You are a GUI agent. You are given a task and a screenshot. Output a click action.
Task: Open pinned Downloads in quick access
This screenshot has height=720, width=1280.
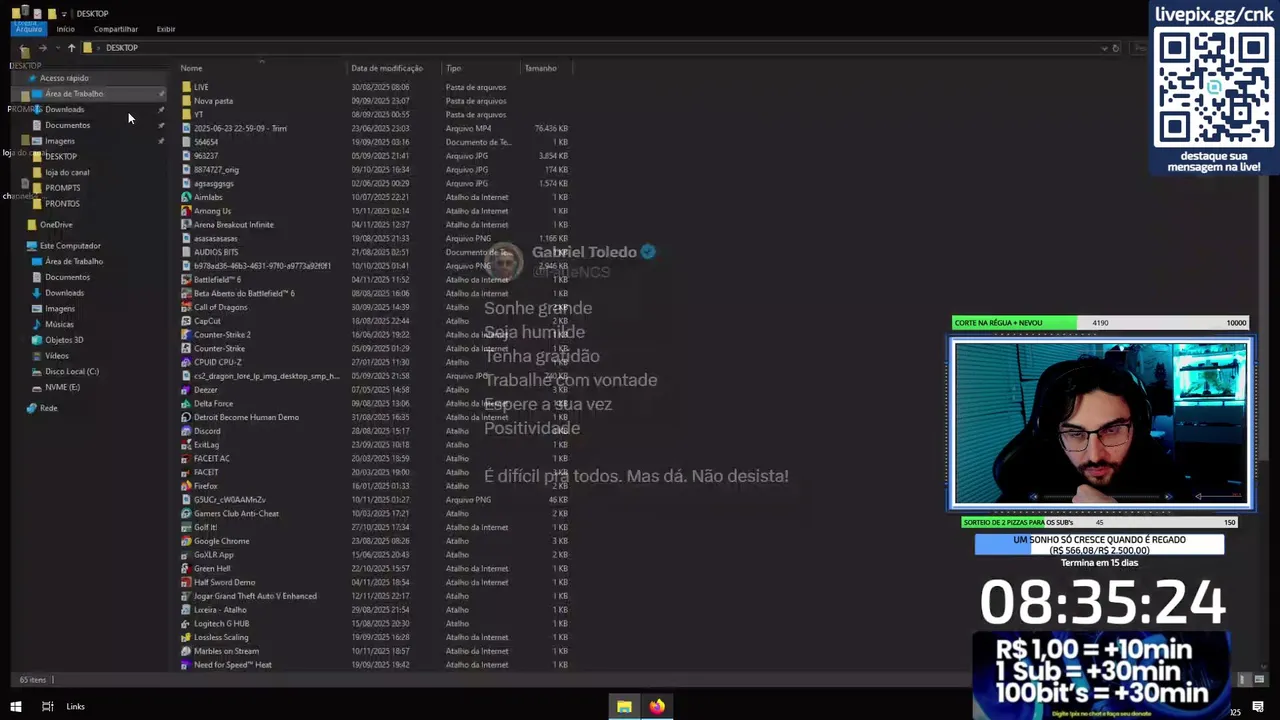(64, 109)
